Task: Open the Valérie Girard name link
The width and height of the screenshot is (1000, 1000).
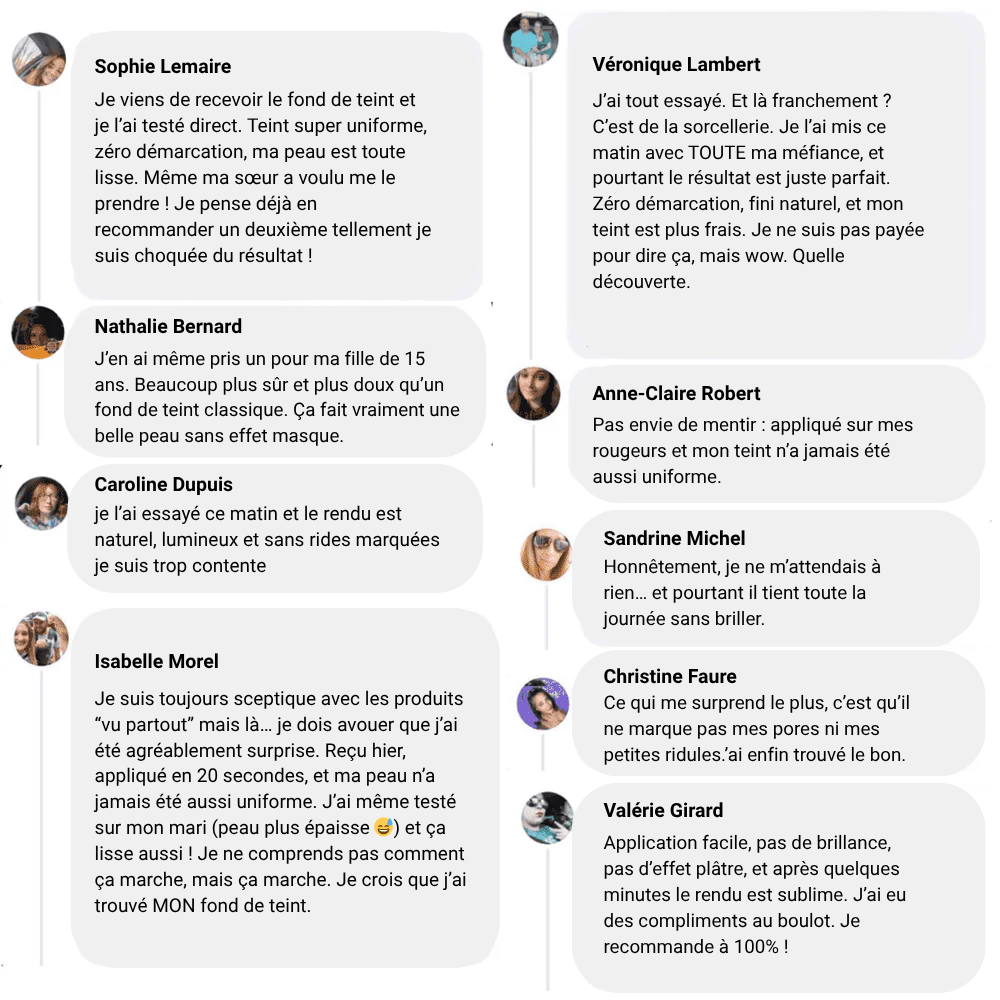Action: pyautogui.click(x=663, y=811)
